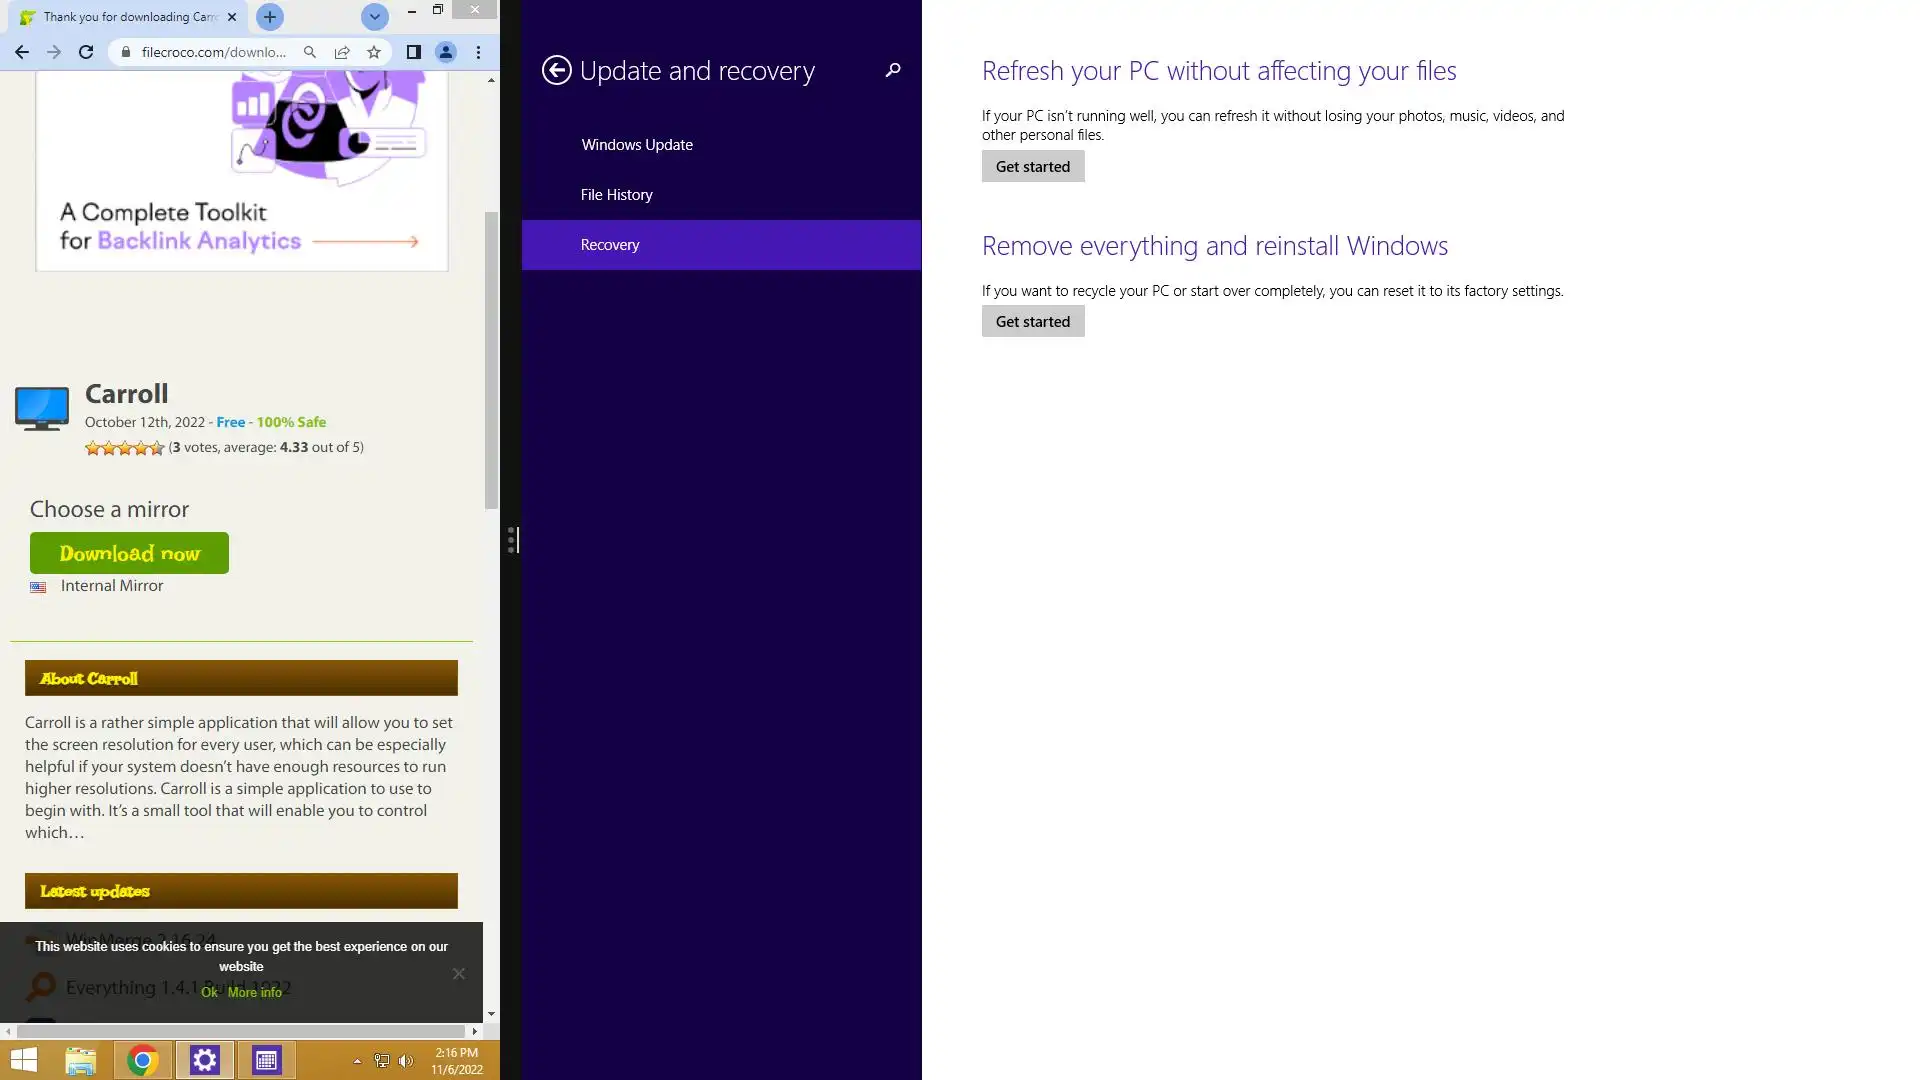Click Get started under Remove everything
1920x1080 pixels.
point(1032,322)
